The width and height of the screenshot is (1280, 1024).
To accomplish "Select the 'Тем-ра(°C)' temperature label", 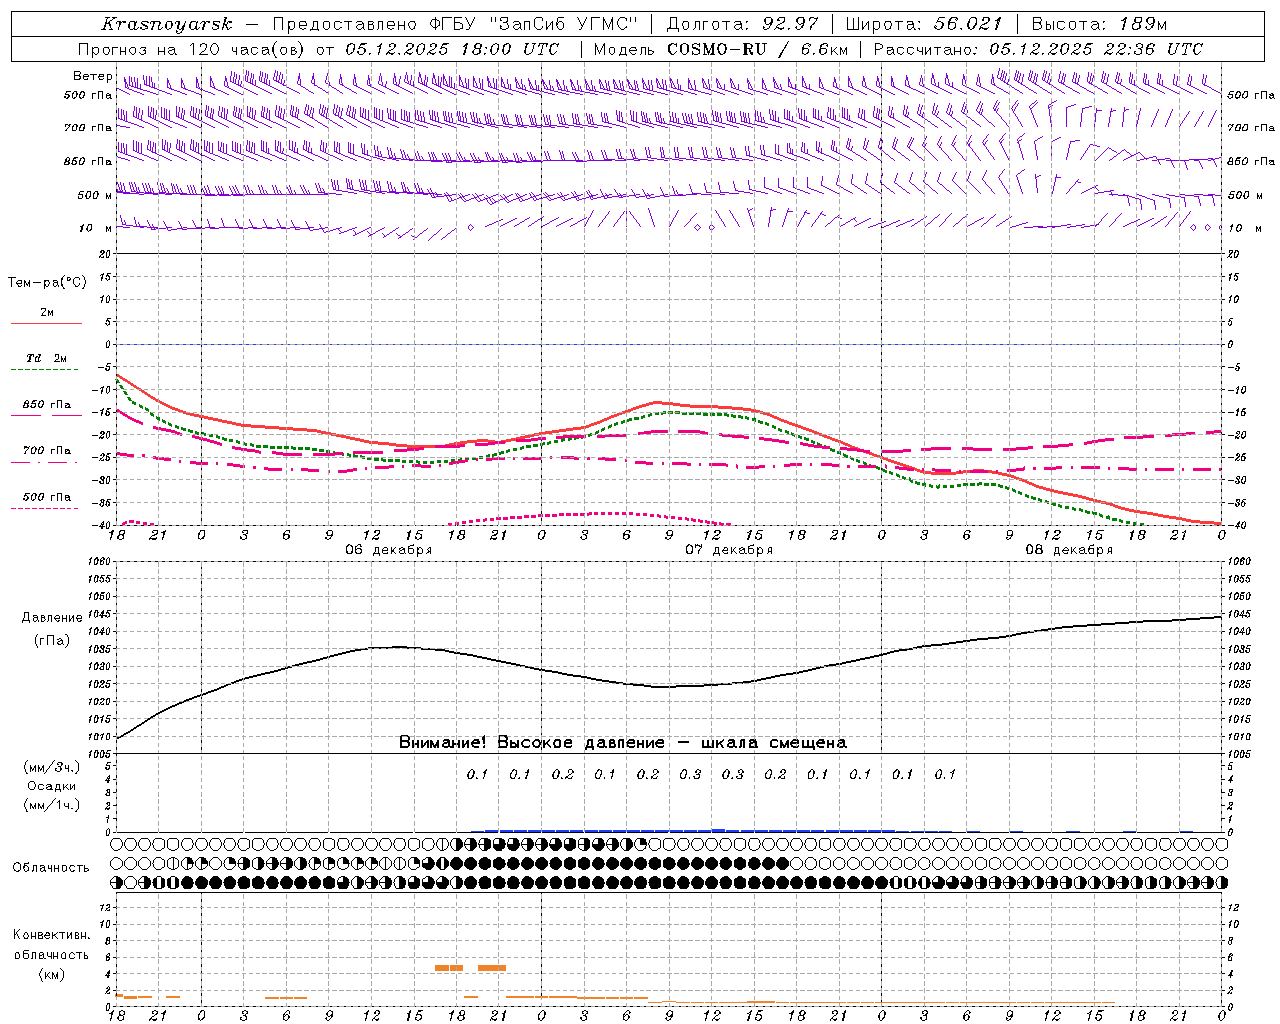I will click(47, 282).
